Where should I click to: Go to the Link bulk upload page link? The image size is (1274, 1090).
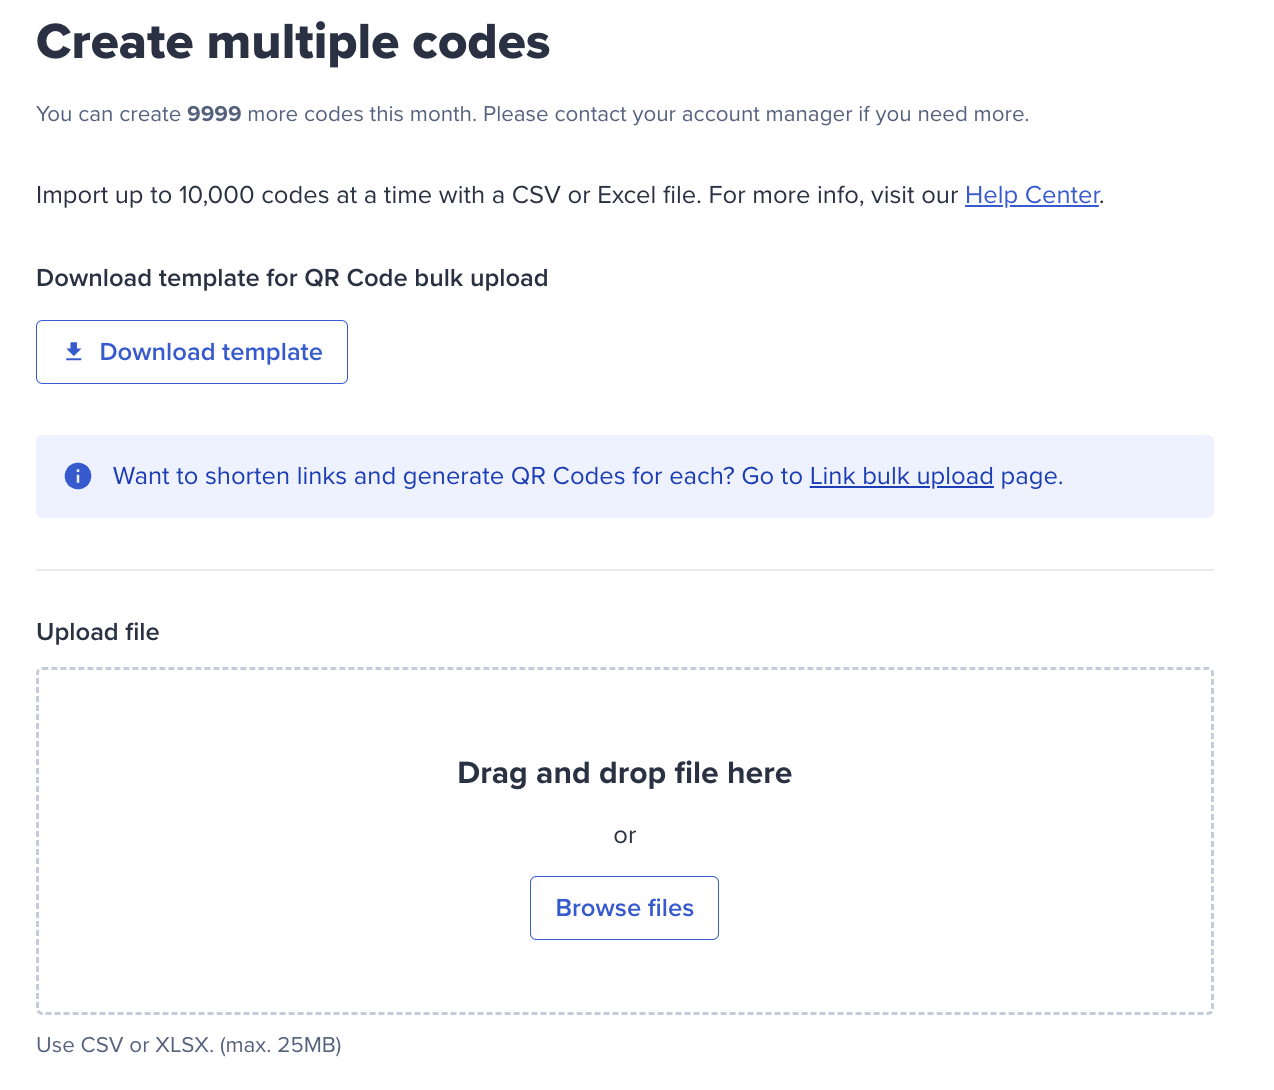pos(901,476)
